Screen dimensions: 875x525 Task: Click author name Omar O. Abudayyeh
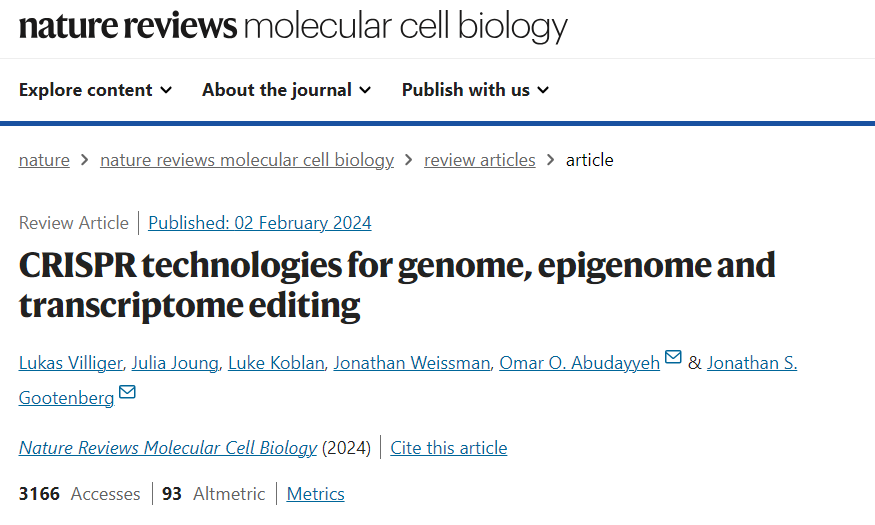(x=580, y=363)
